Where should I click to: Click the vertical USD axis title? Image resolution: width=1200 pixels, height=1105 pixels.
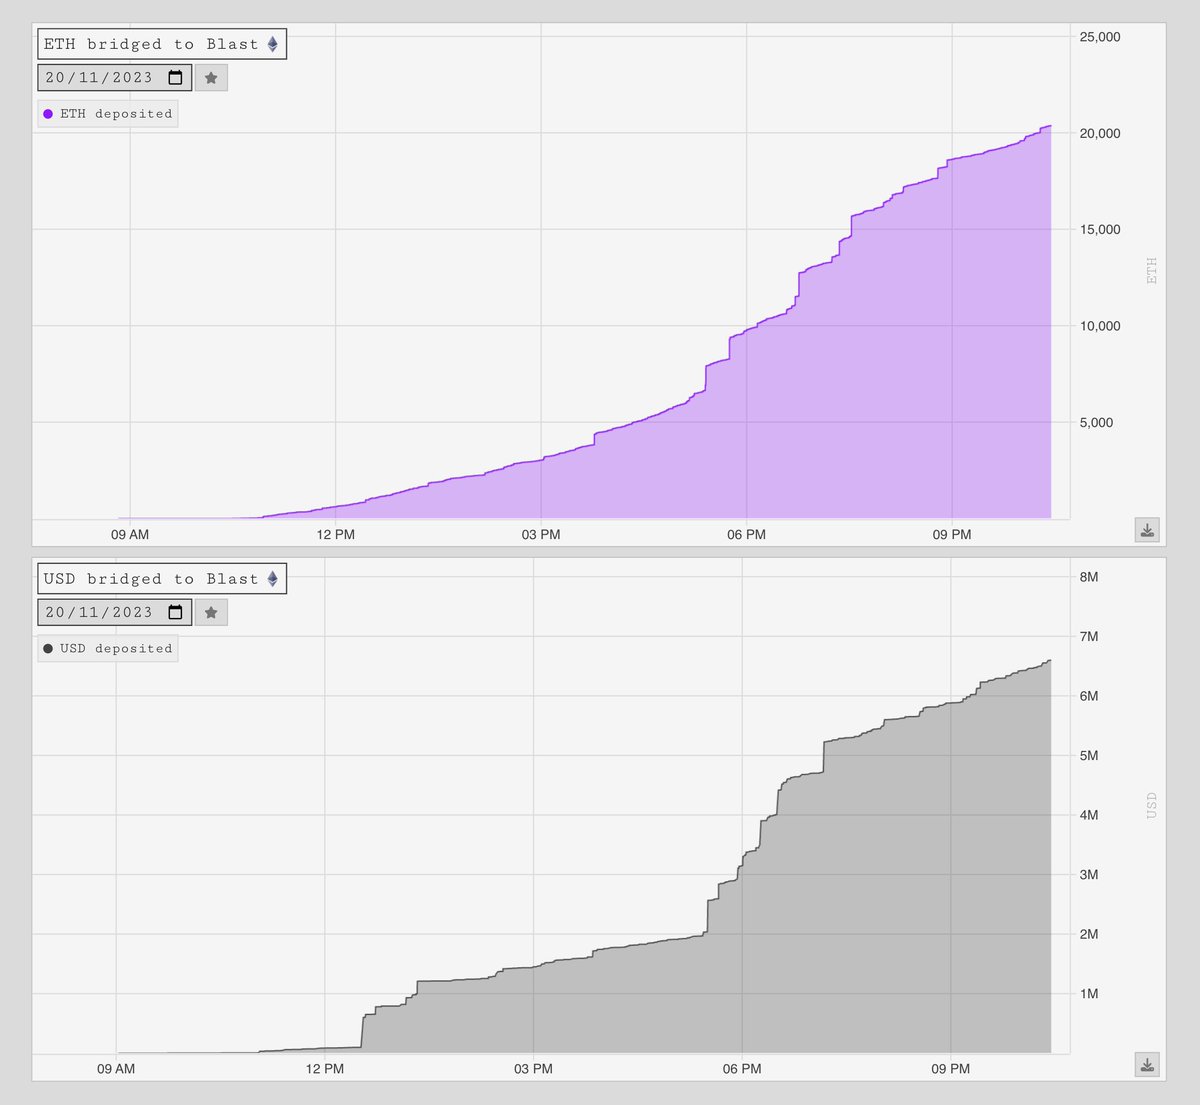click(x=1152, y=806)
